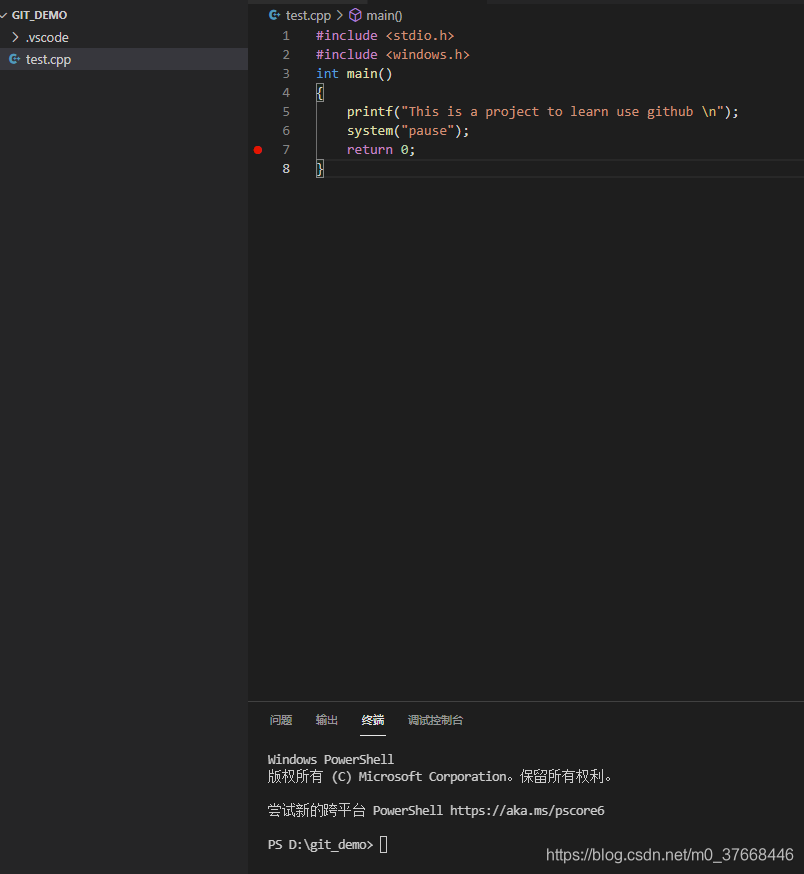This screenshot has width=804, height=874.
Task: Click the cube symbol icon in breadcrumb
Action: (x=355, y=15)
